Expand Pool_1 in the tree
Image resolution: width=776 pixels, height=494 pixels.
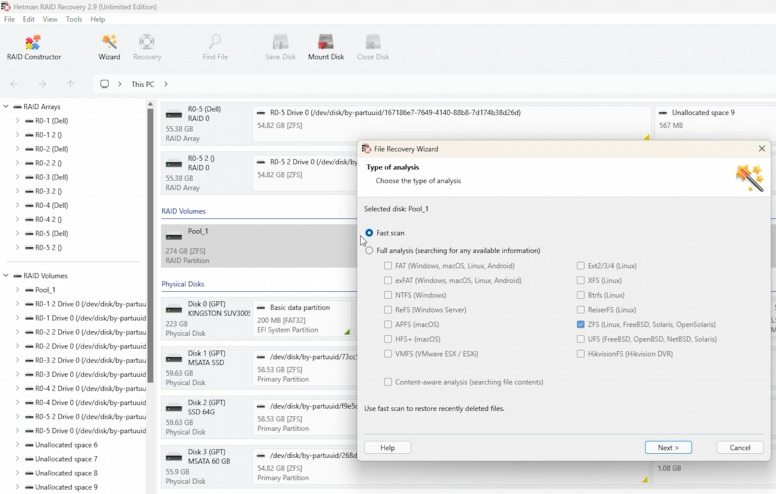click(x=17, y=290)
